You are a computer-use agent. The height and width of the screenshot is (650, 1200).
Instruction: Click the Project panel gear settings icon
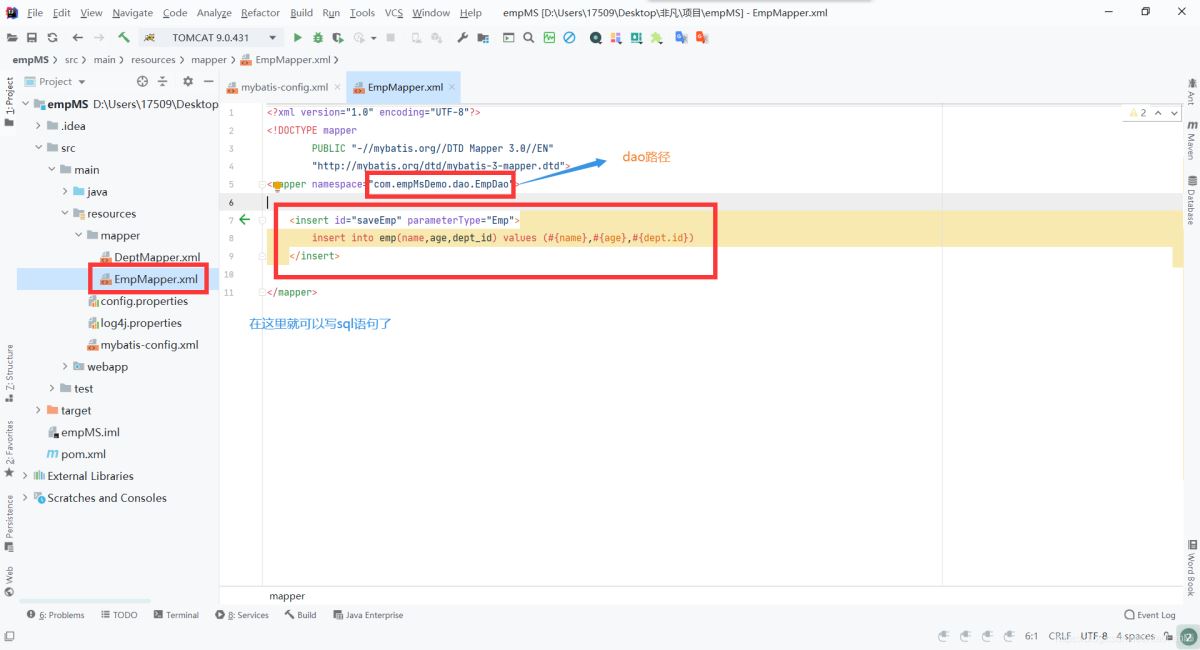click(187, 82)
